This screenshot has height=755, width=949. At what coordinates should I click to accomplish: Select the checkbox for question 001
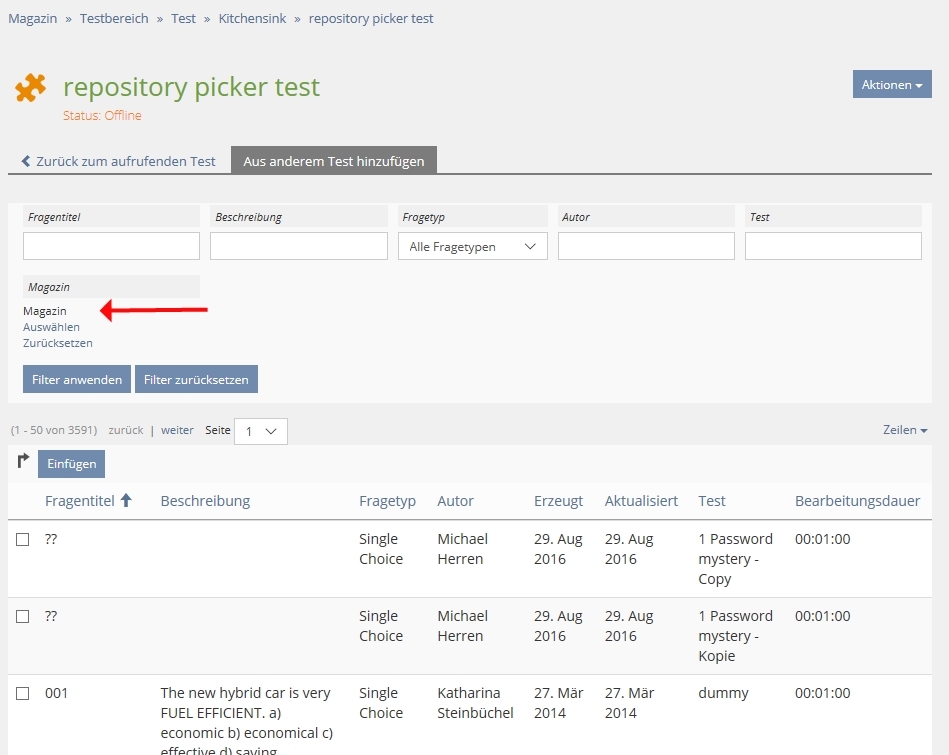click(x=23, y=694)
